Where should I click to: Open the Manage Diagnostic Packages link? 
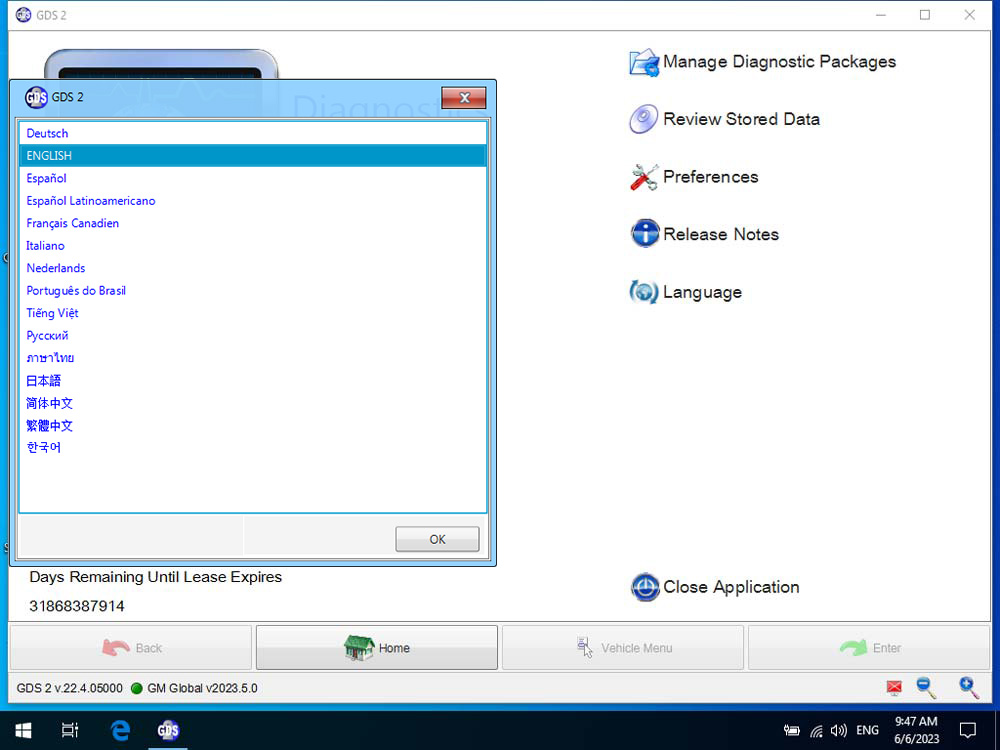click(x=779, y=62)
